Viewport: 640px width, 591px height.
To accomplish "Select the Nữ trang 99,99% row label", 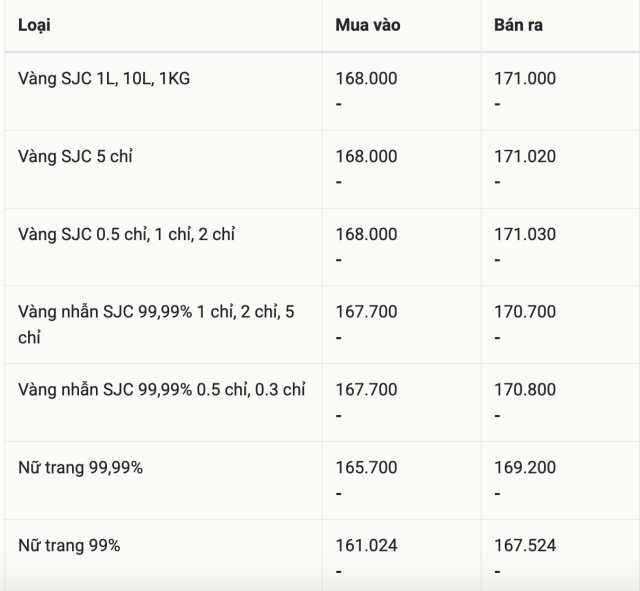I will point(81,467).
